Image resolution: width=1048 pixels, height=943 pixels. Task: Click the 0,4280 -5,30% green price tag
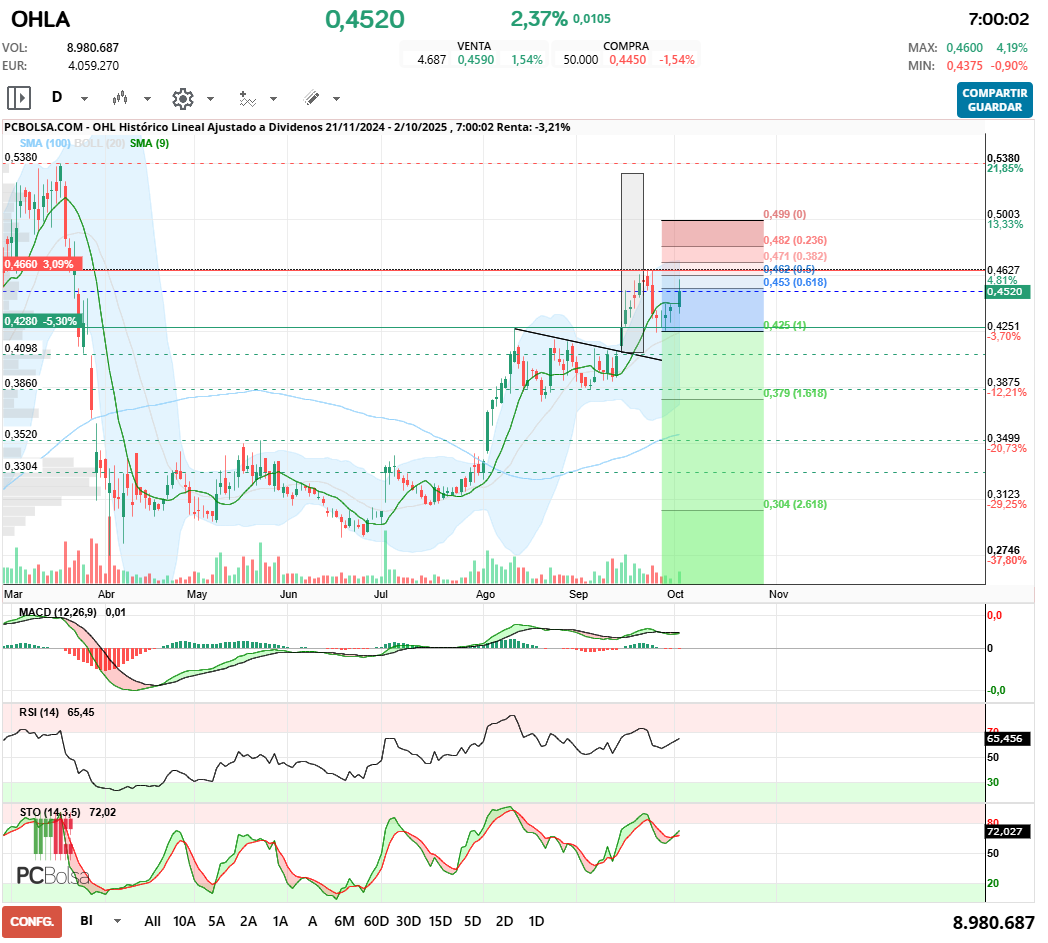[41, 321]
